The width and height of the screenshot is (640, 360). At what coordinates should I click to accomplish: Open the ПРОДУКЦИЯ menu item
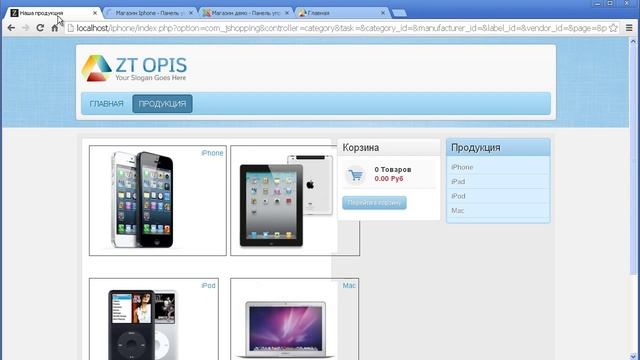click(x=162, y=104)
